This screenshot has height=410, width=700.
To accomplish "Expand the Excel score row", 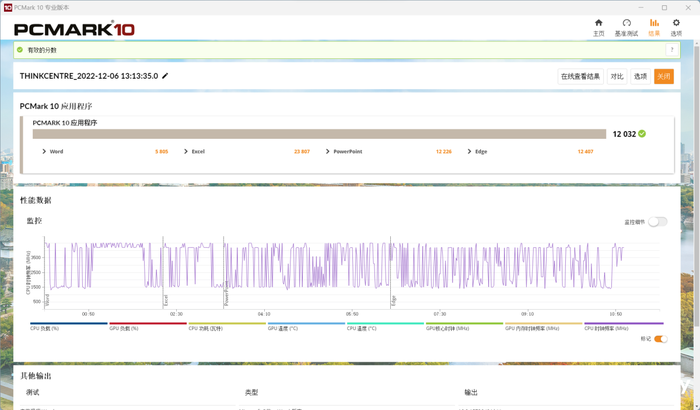I will [187, 151].
